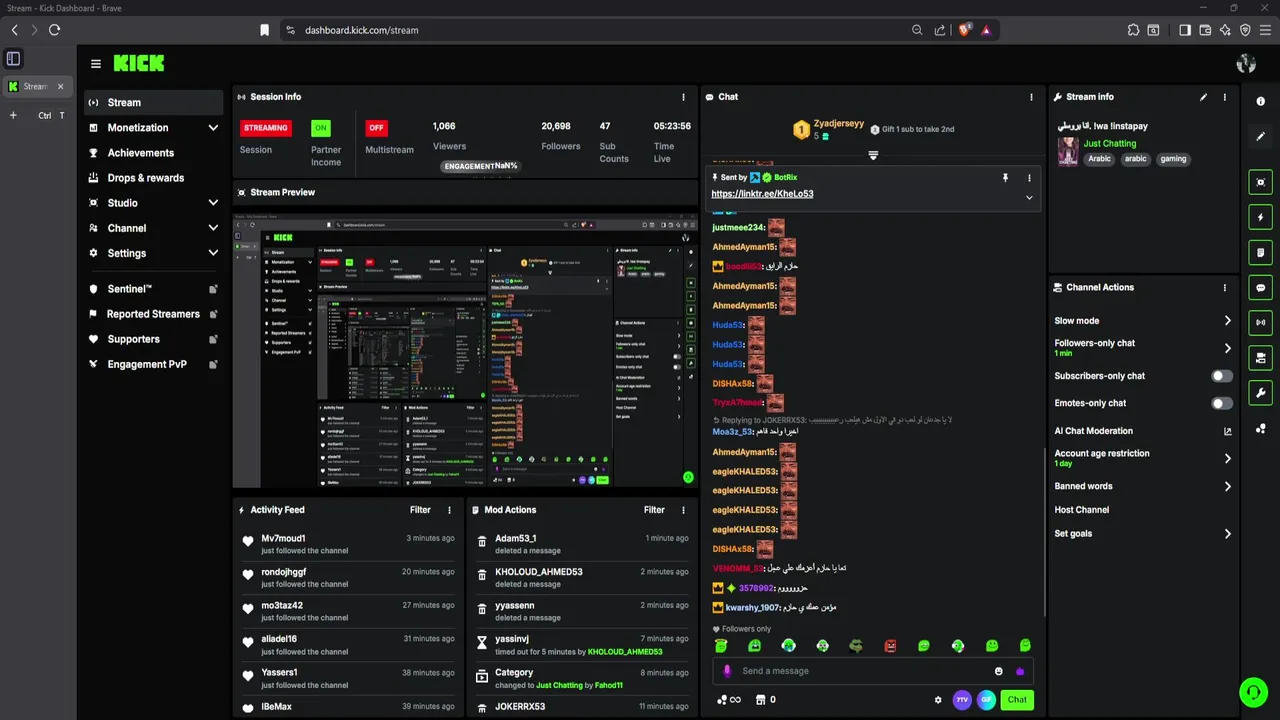The height and width of the screenshot is (720, 1280).
Task: Open Sentinel in the sidebar
Action: 152,289
